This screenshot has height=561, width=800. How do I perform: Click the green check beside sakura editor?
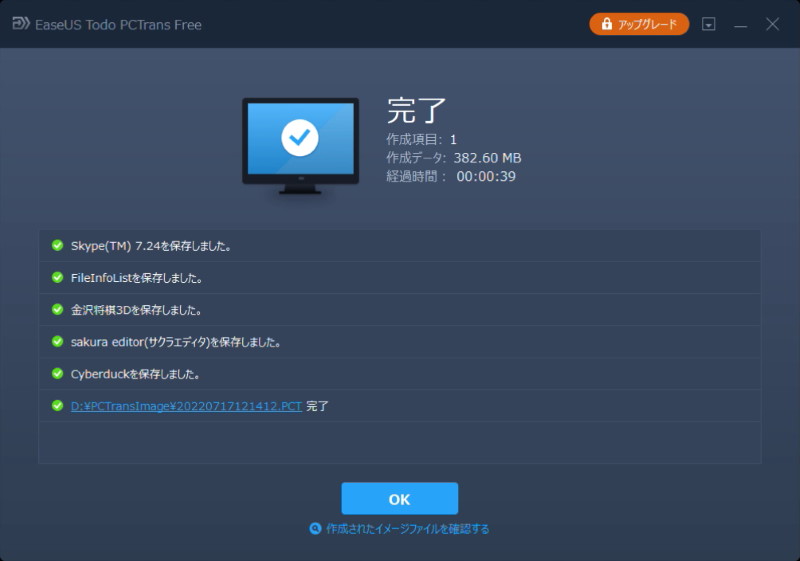click(x=57, y=342)
